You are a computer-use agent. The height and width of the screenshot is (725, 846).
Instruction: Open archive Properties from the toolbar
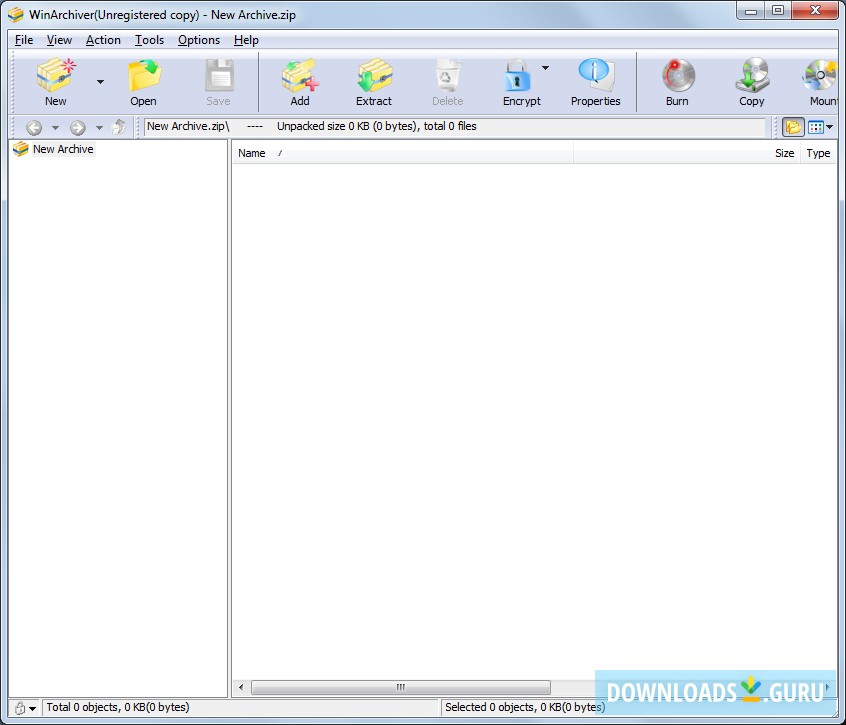pyautogui.click(x=596, y=83)
